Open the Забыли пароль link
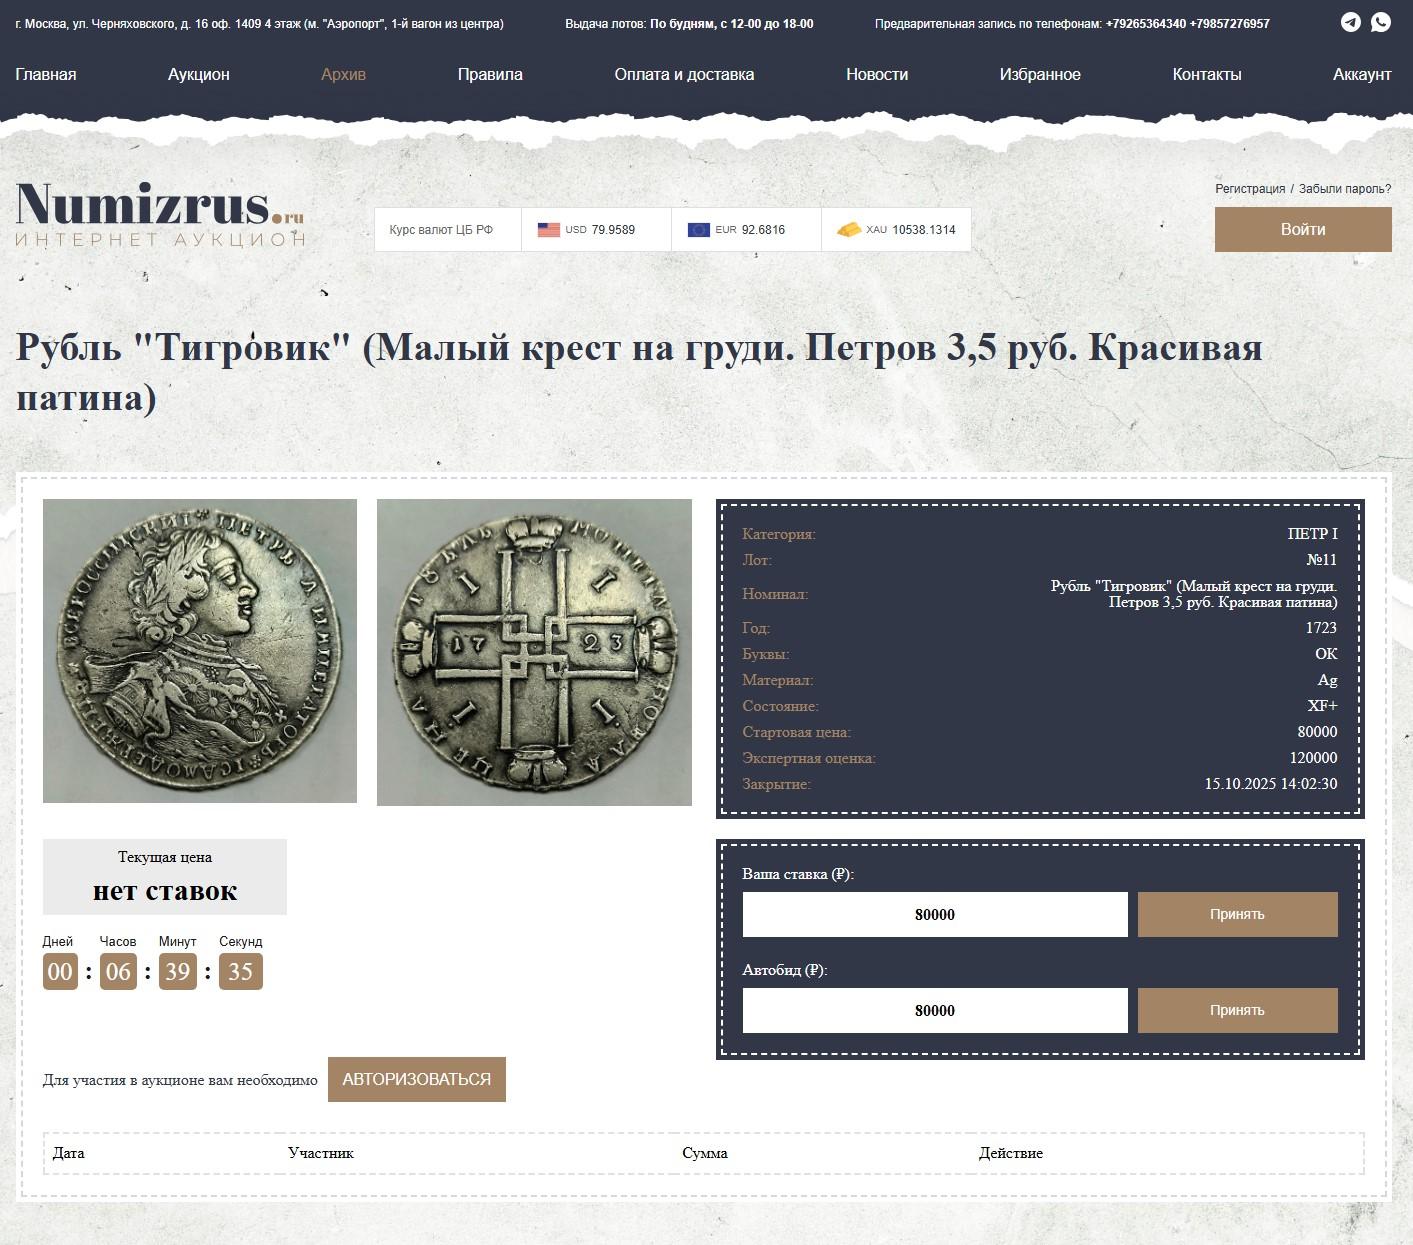Screen dimensions: 1413x1245 click(x=1345, y=188)
